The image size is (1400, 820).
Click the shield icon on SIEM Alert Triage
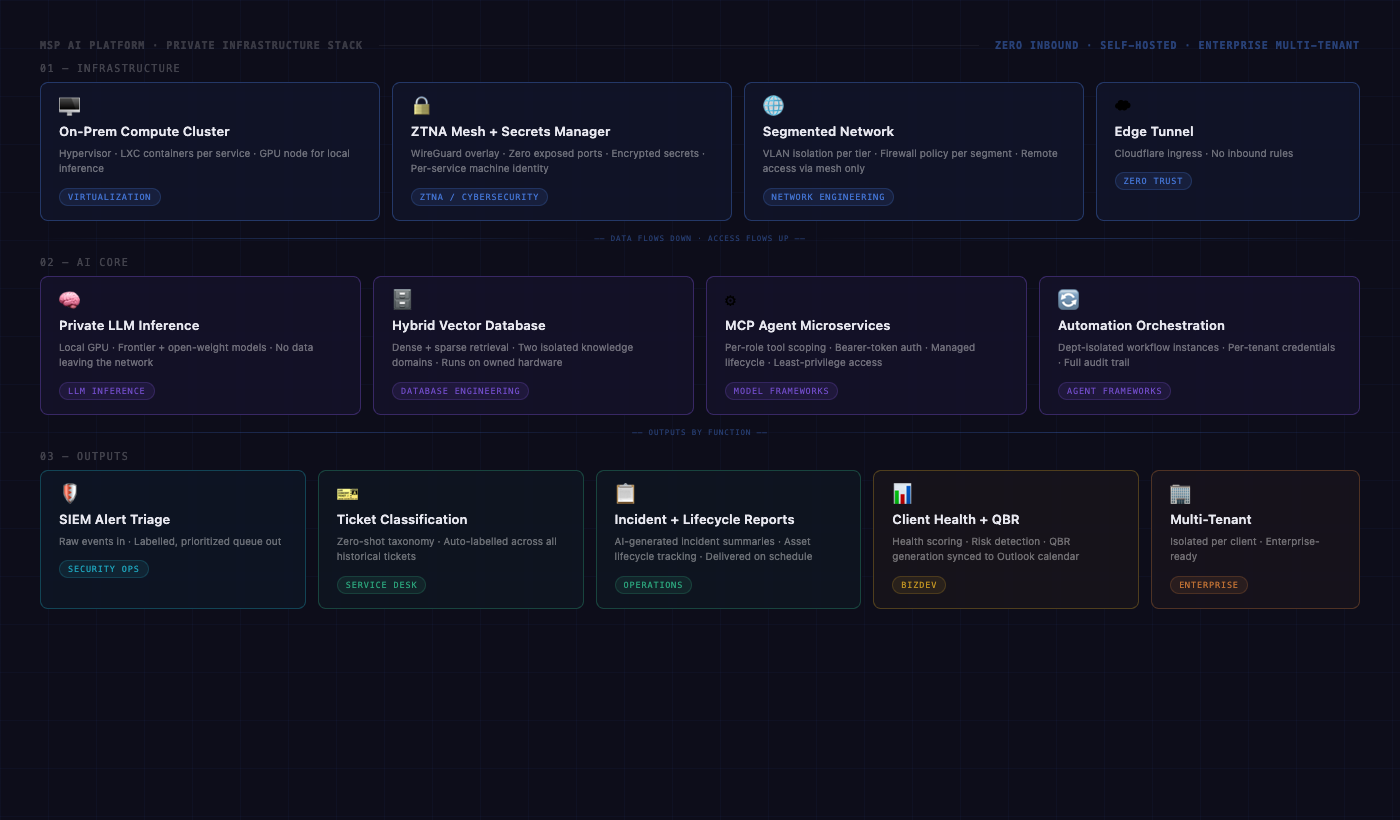click(x=69, y=493)
